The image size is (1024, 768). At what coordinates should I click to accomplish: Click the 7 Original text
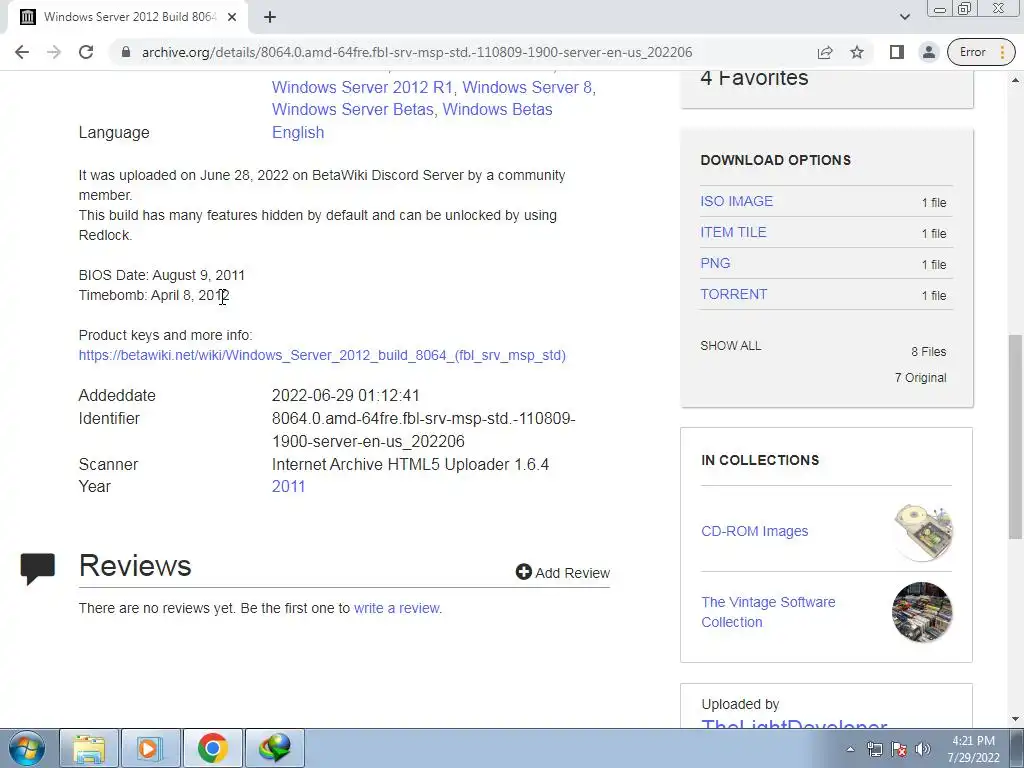click(x=920, y=377)
